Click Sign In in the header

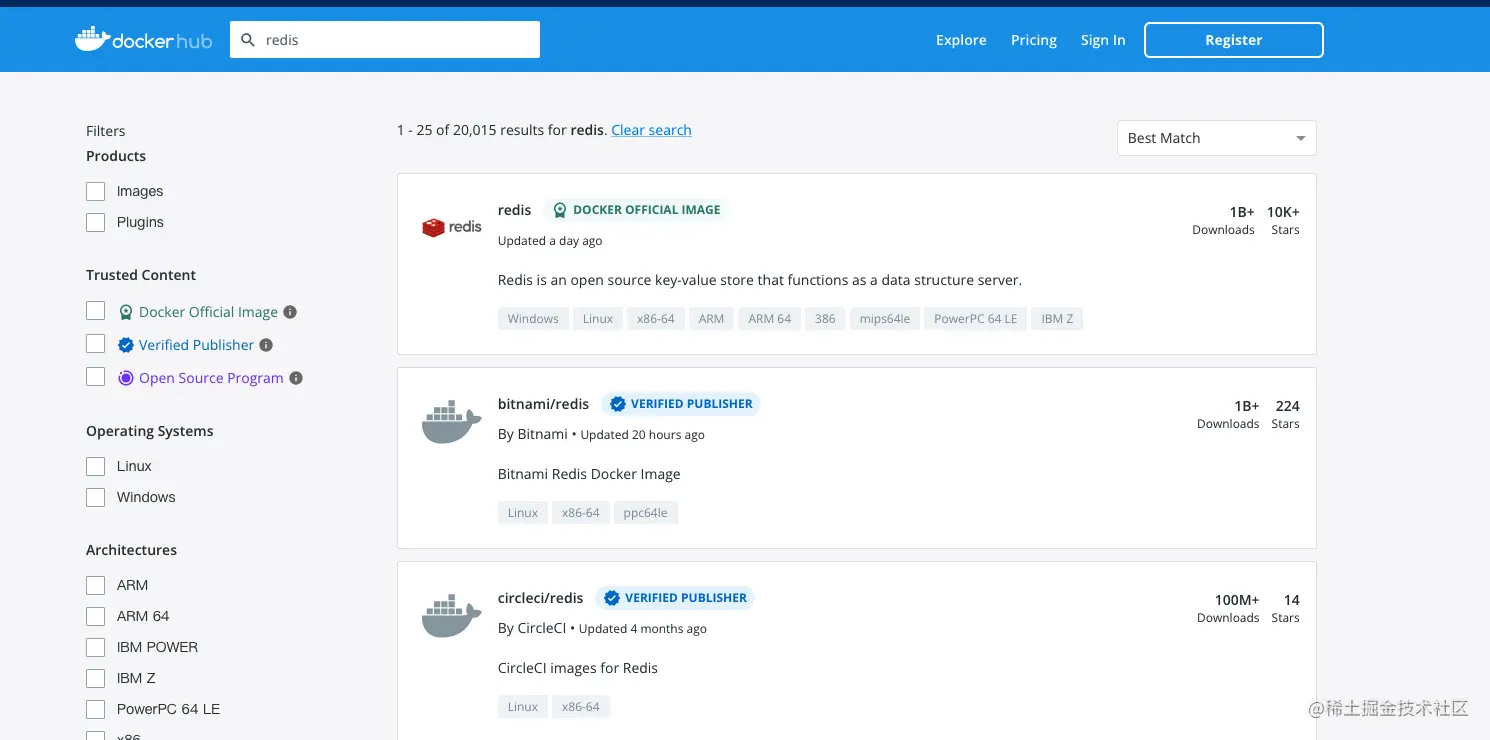[x=1103, y=40]
